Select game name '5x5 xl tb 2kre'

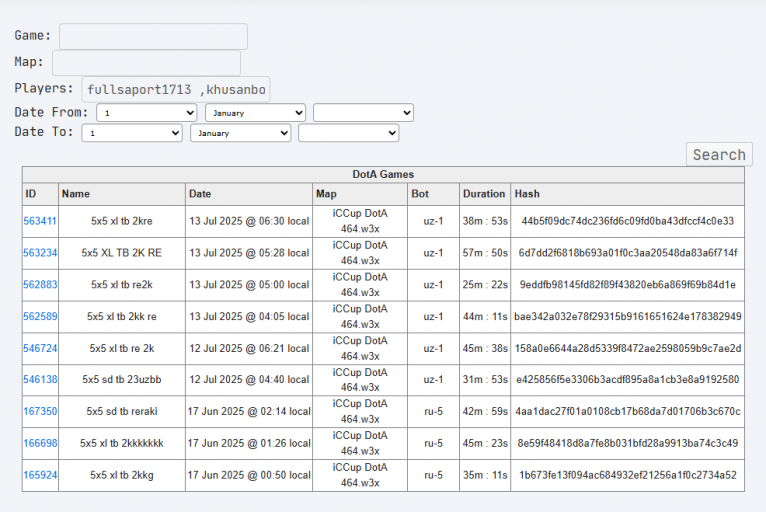[x=122, y=221]
